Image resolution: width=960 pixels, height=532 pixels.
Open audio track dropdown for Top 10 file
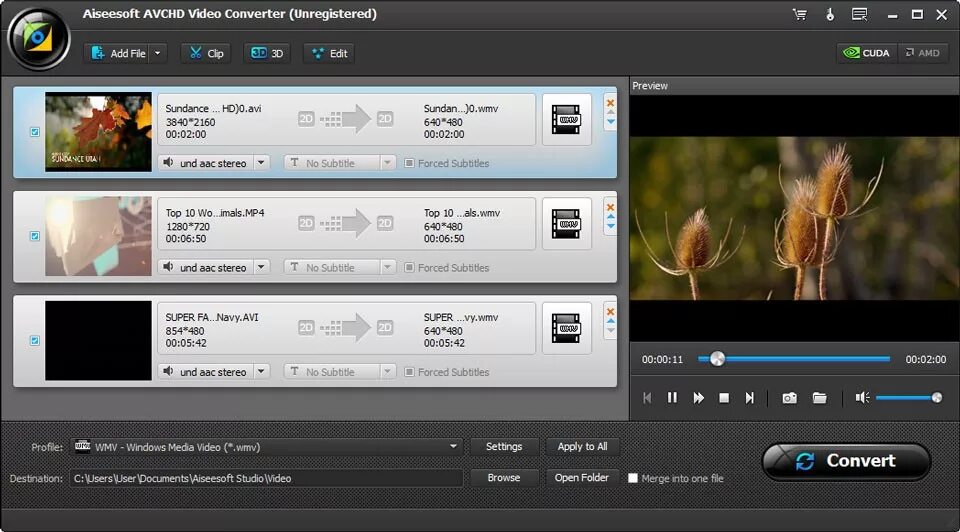point(261,268)
